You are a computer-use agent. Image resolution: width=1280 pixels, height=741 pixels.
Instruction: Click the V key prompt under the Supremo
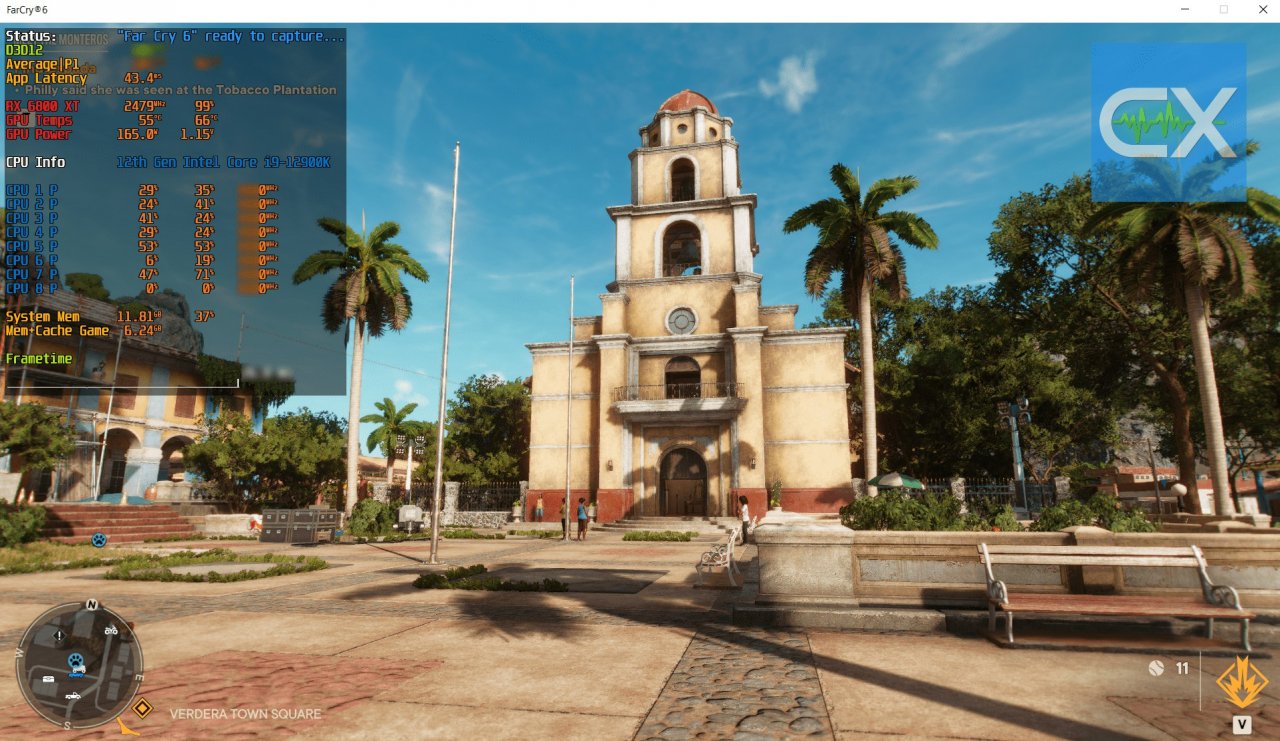point(1241,724)
